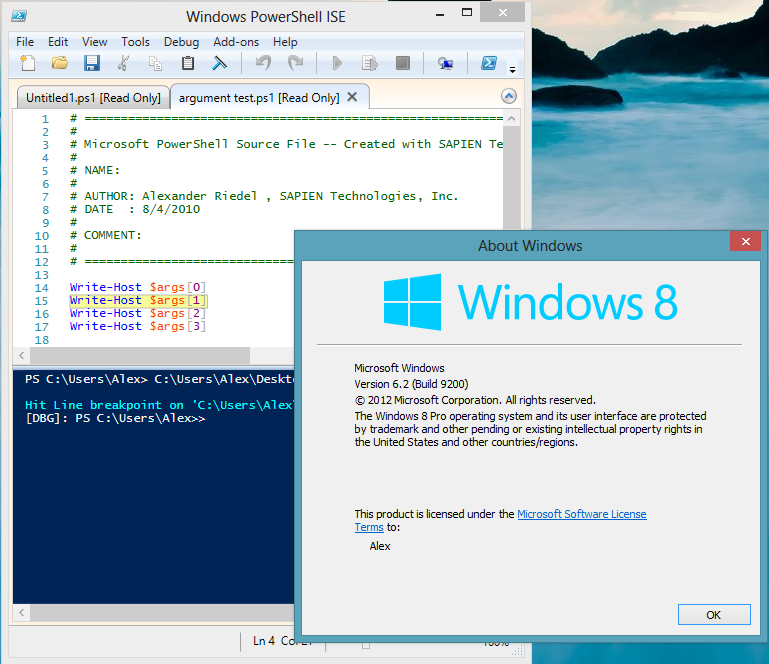Click the script pane horizontal scrollbar thumb
769x664 pixels.
(140, 355)
